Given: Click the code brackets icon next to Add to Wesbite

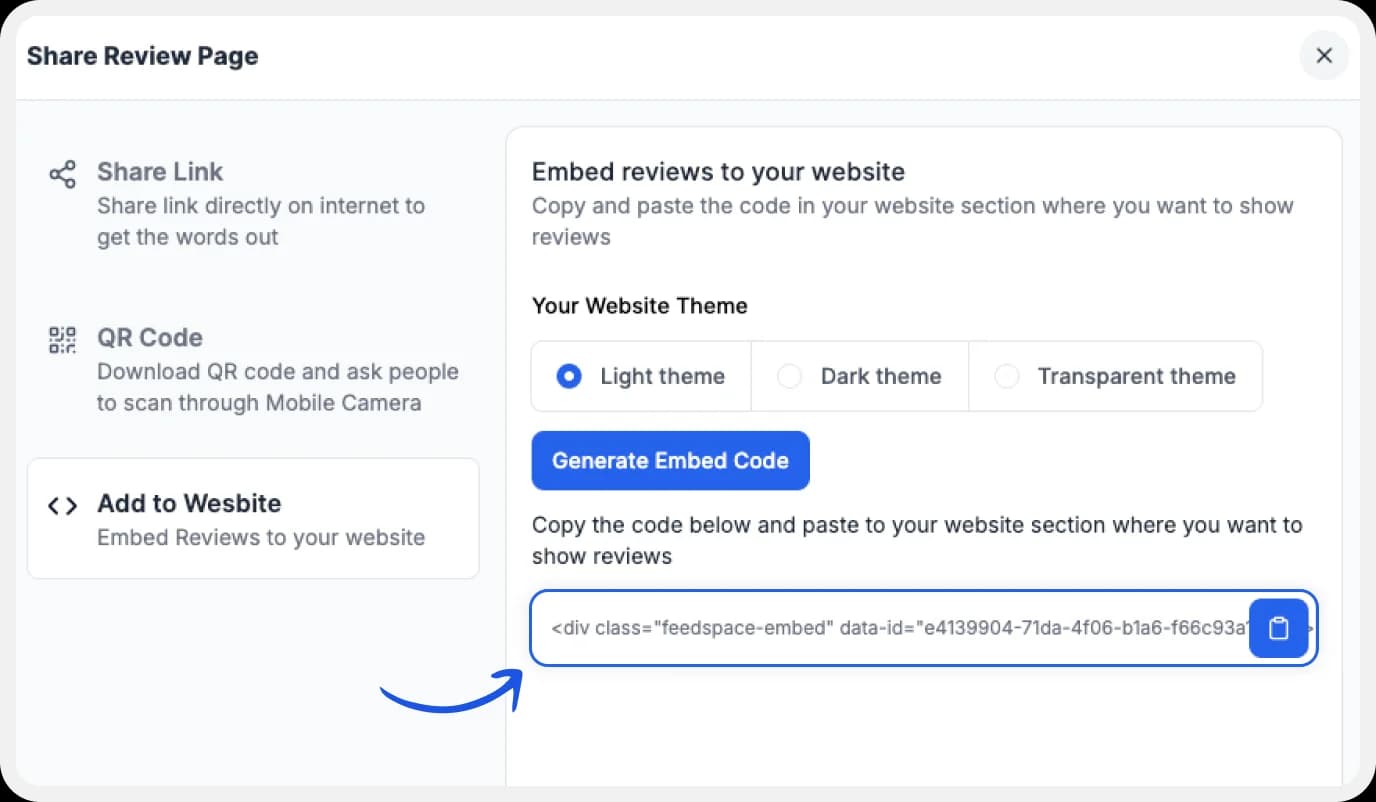Looking at the screenshot, I should coord(62,505).
